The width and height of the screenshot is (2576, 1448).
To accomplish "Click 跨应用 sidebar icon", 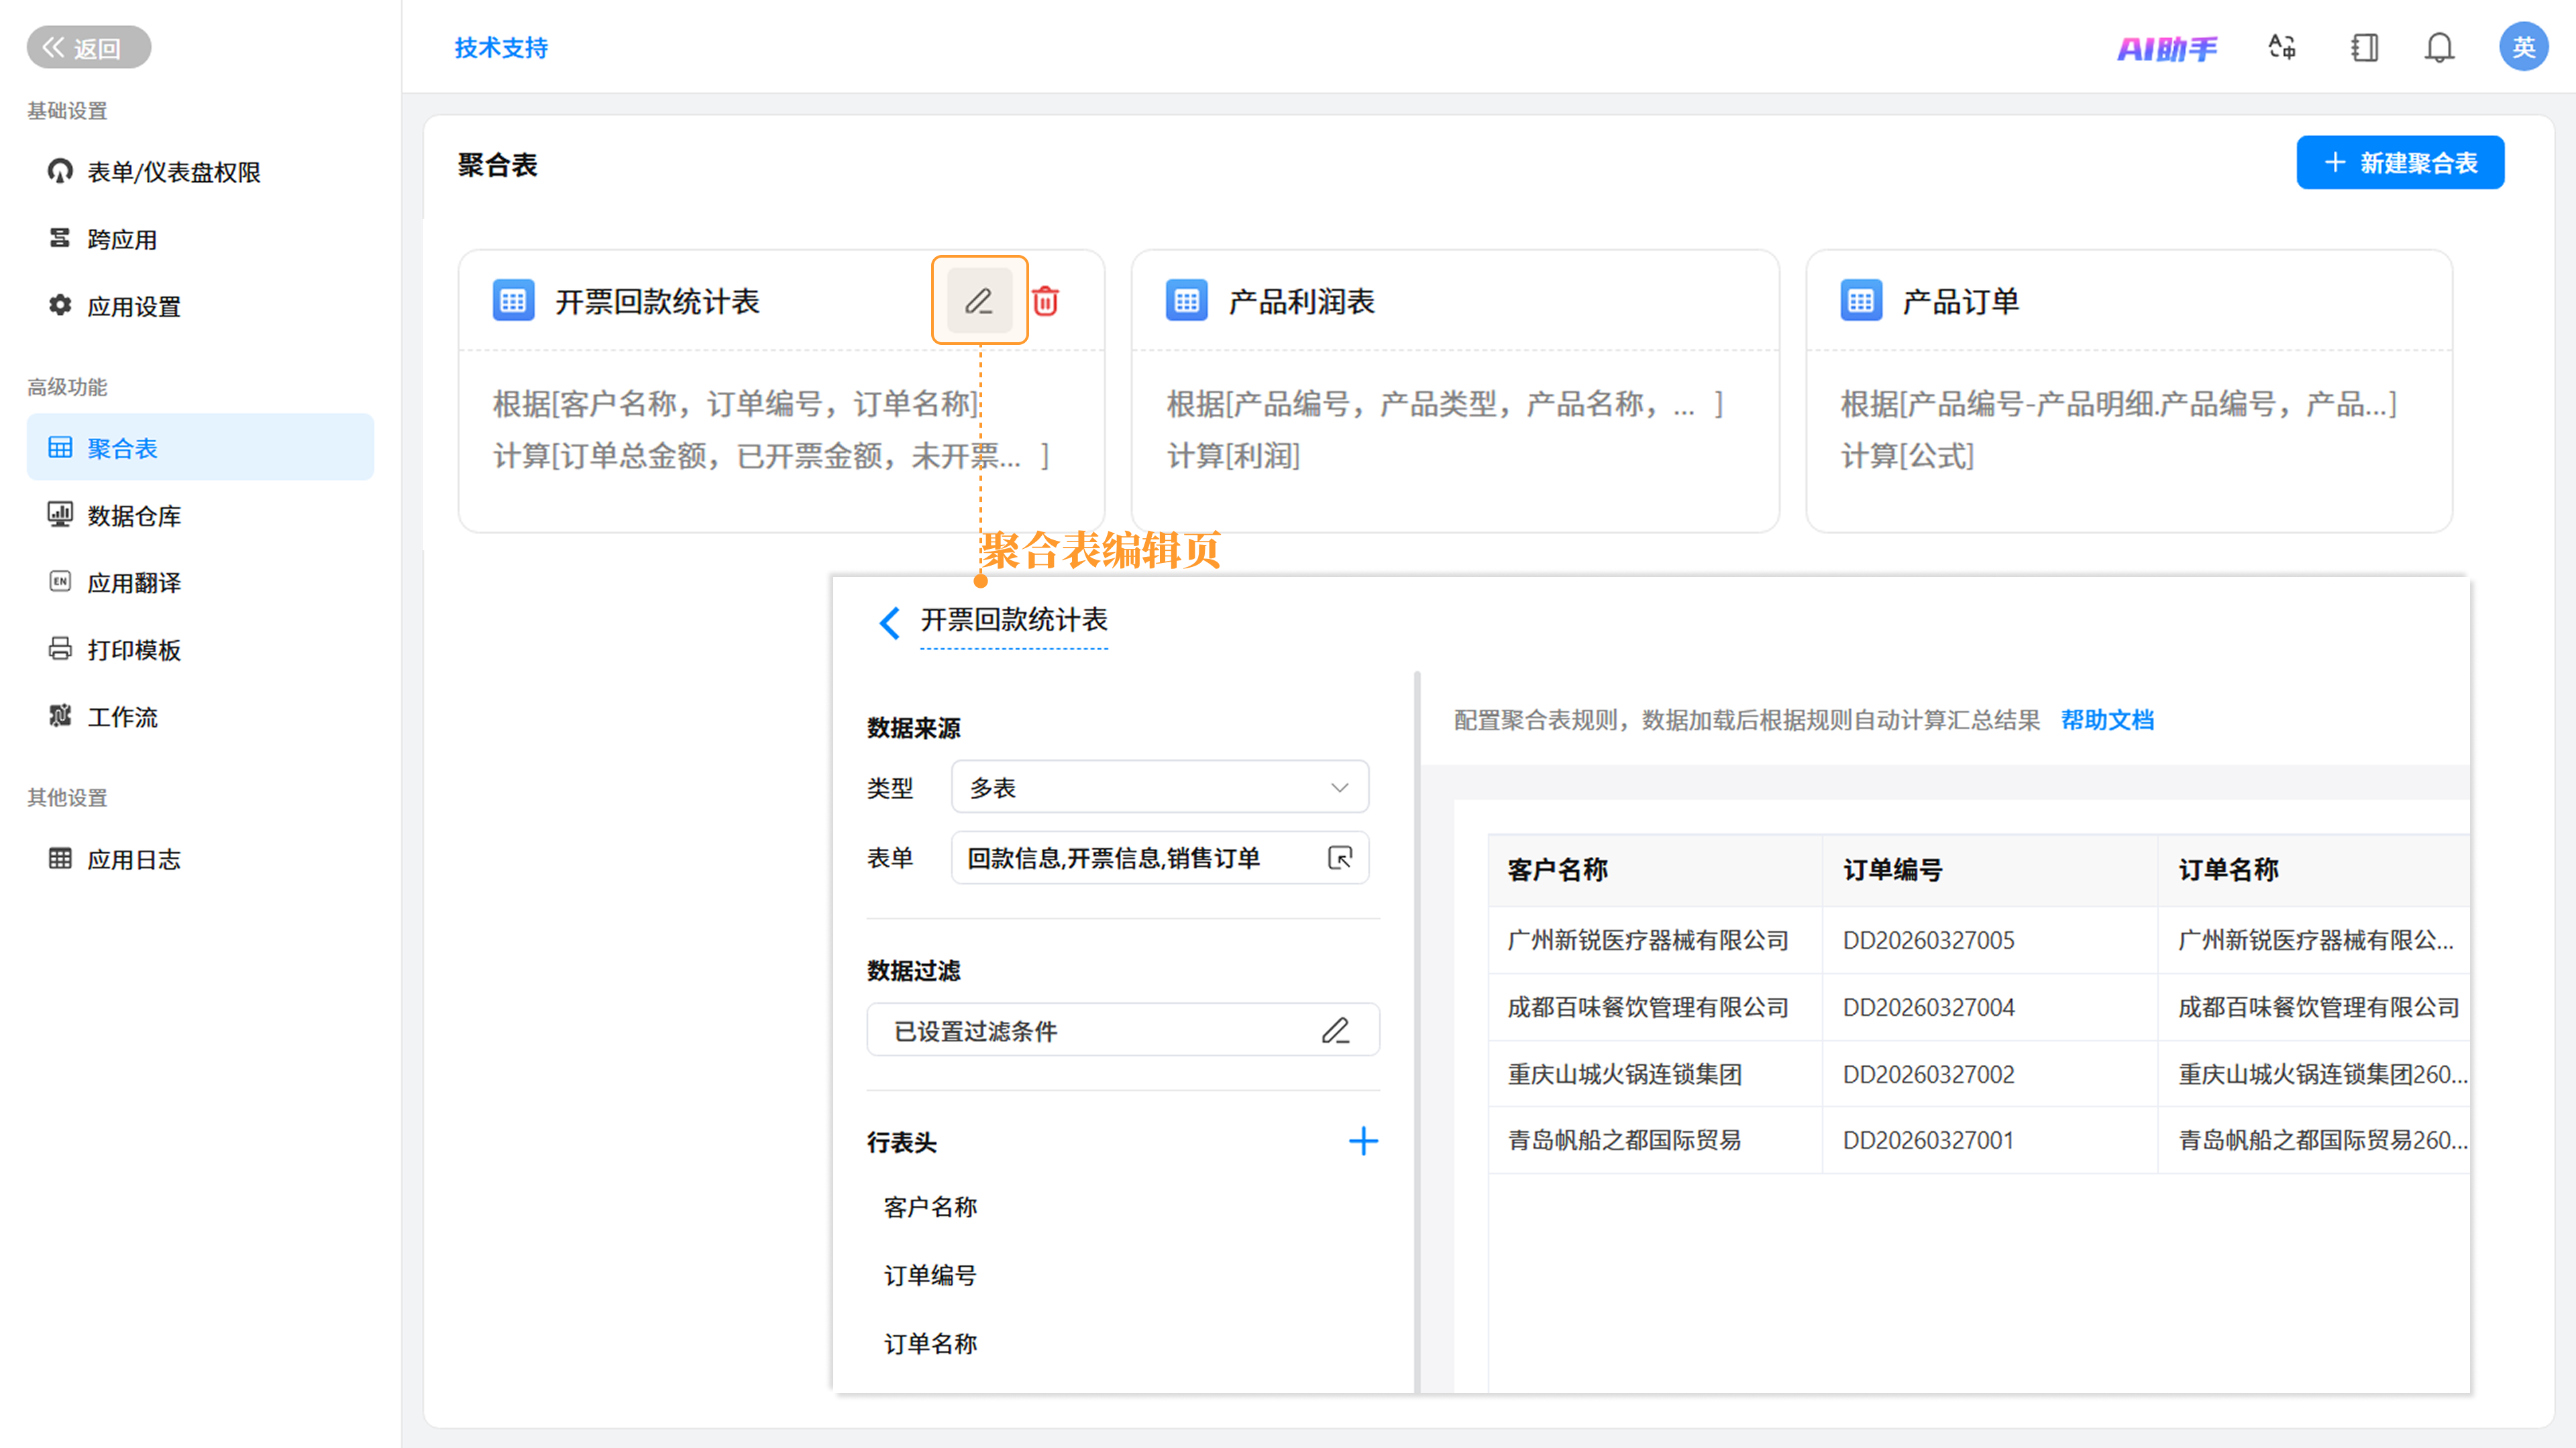I will [60, 237].
